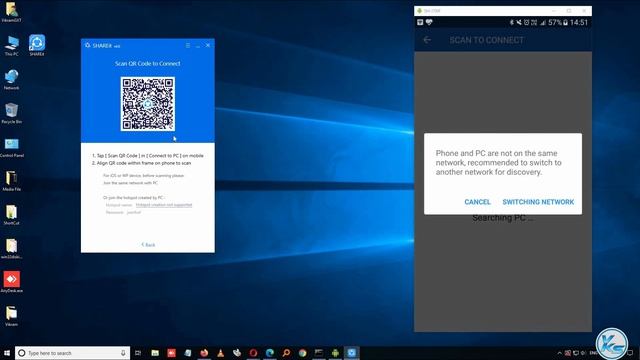Open File Explorer from the taskbar
Screen dimensions: 640x360
point(155,353)
